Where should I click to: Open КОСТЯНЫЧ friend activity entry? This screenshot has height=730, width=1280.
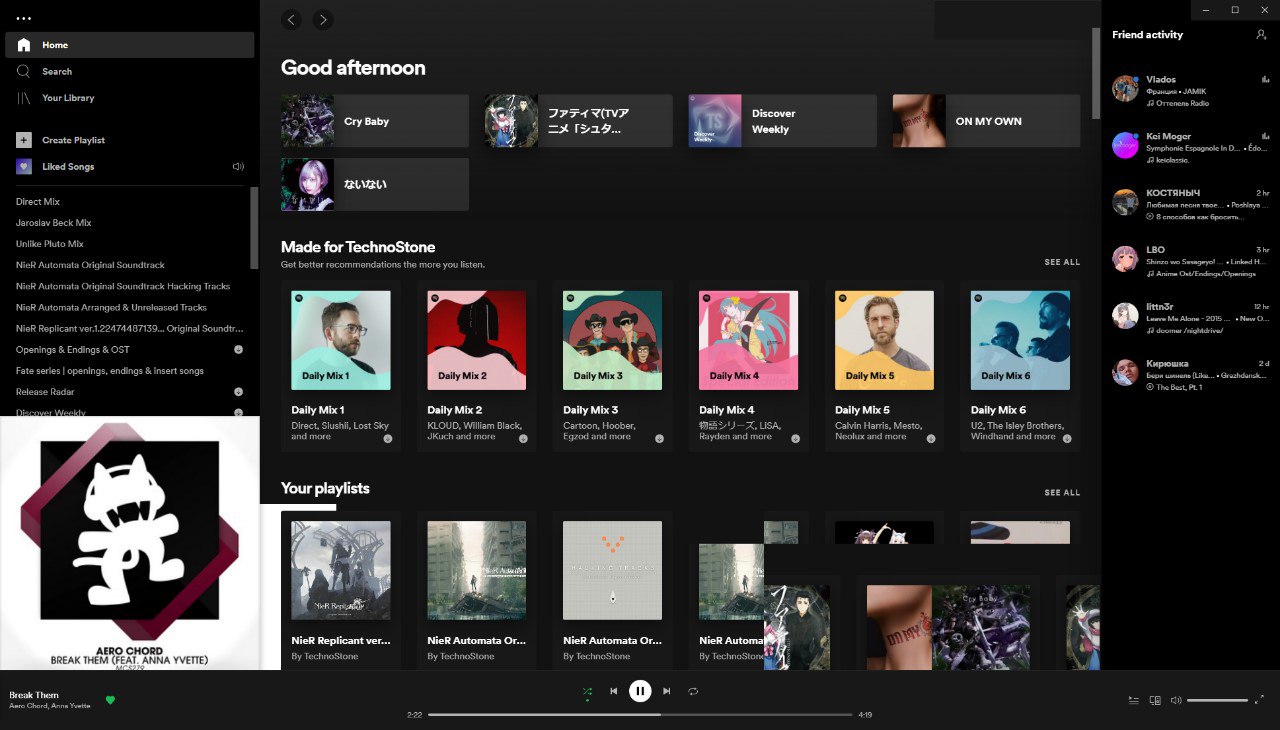(x=1190, y=204)
